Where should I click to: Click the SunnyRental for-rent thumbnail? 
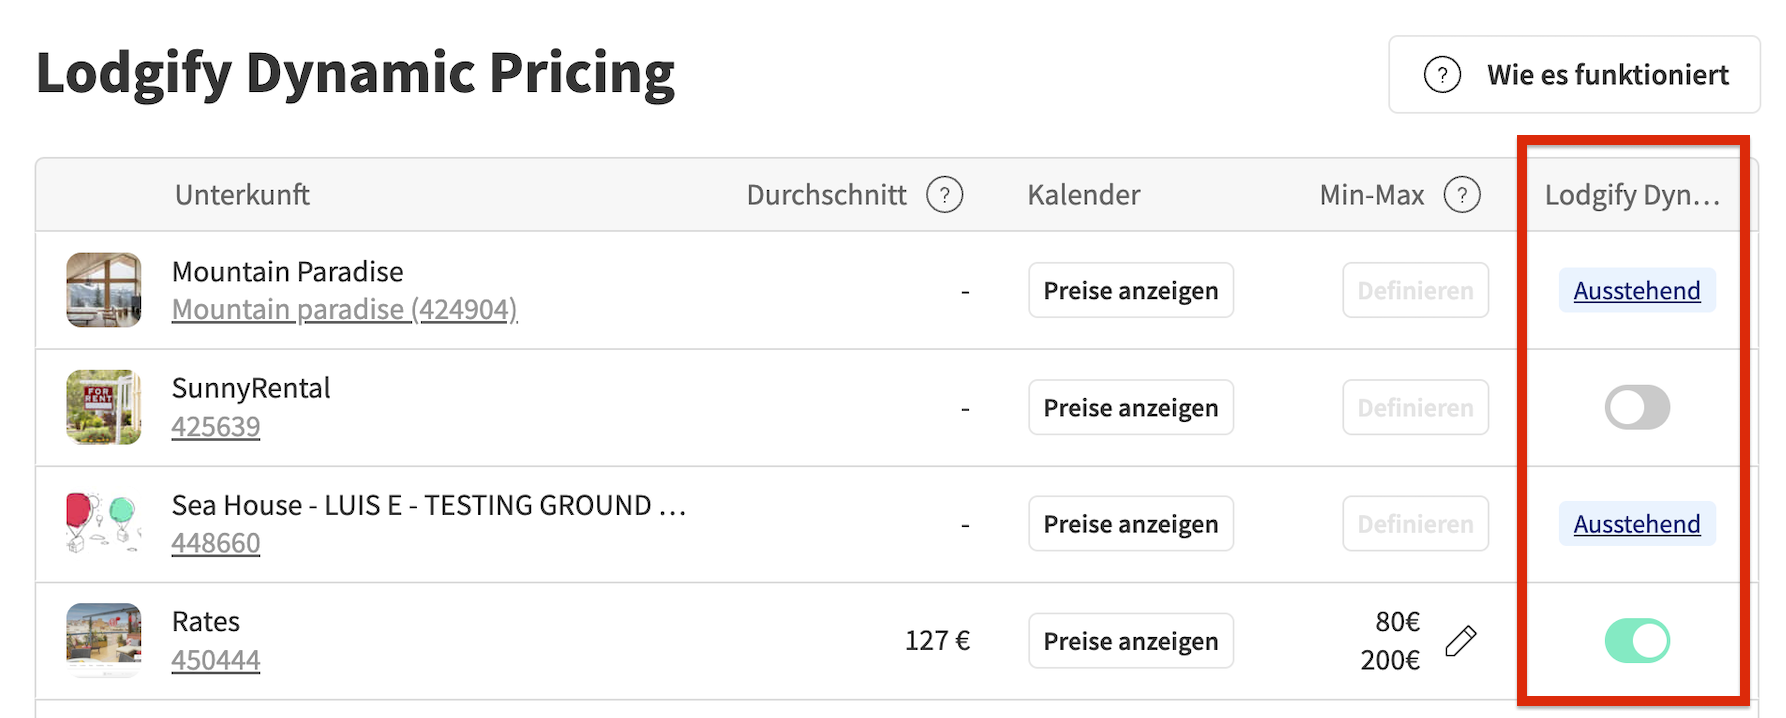tap(104, 407)
